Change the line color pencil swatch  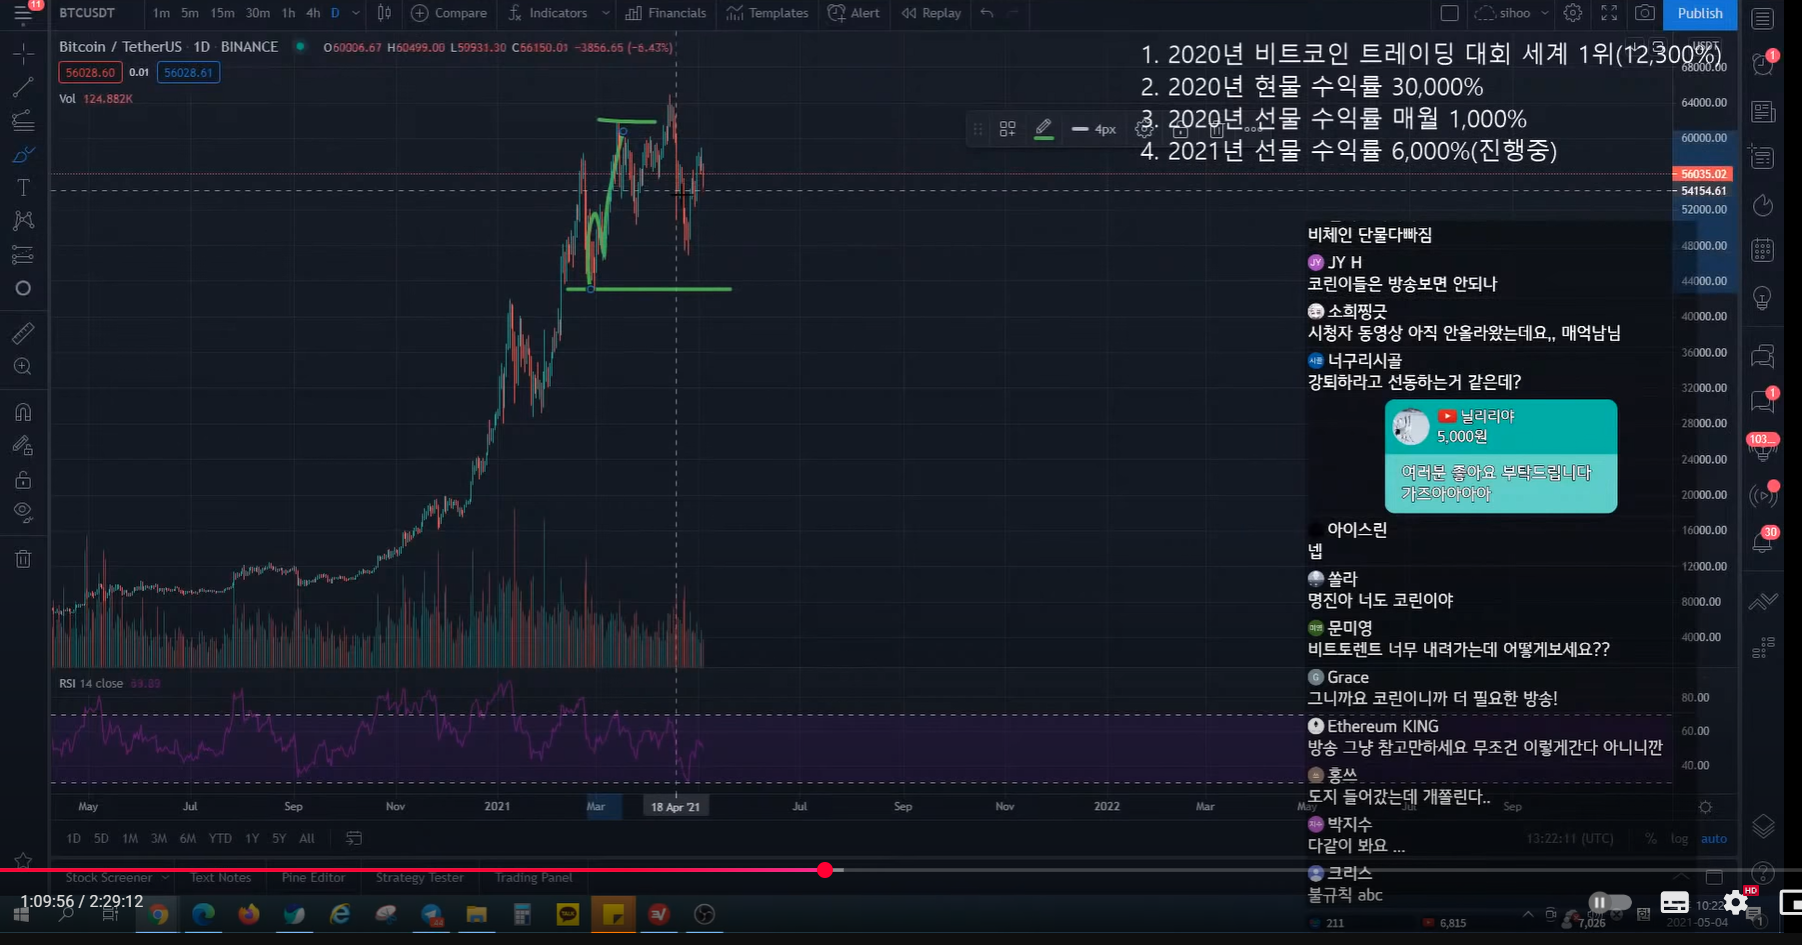(x=1043, y=129)
